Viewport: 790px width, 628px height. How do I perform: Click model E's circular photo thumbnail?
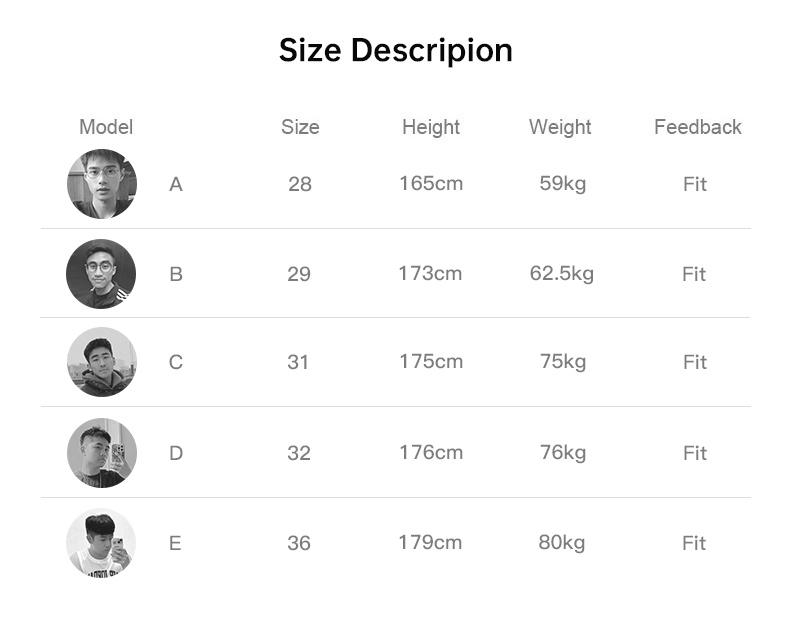click(x=101, y=543)
